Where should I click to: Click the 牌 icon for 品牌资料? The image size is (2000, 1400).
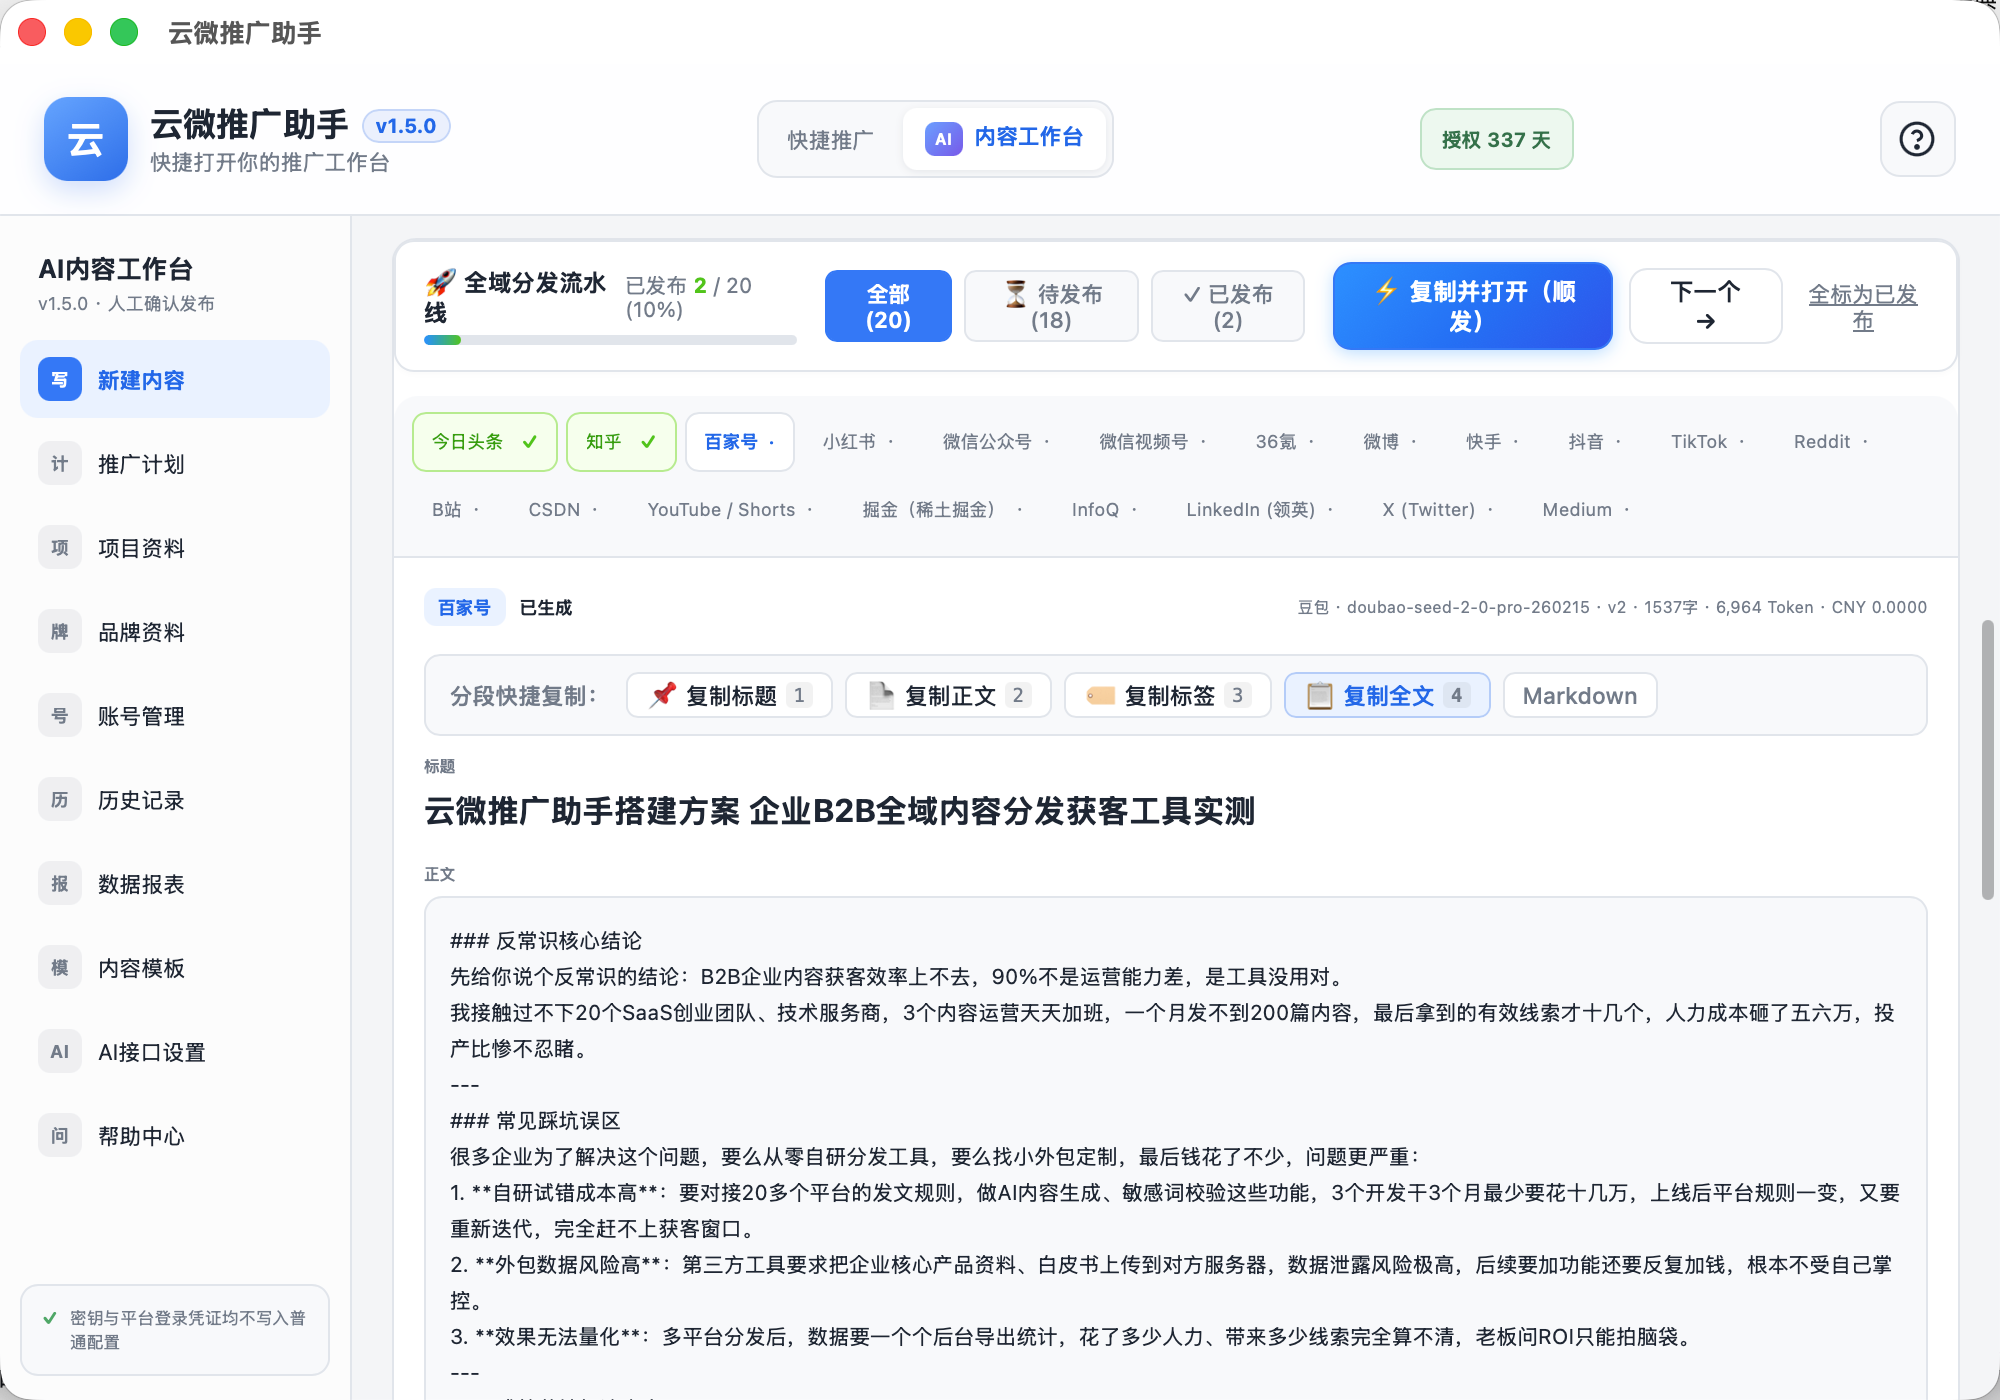(x=60, y=632)
